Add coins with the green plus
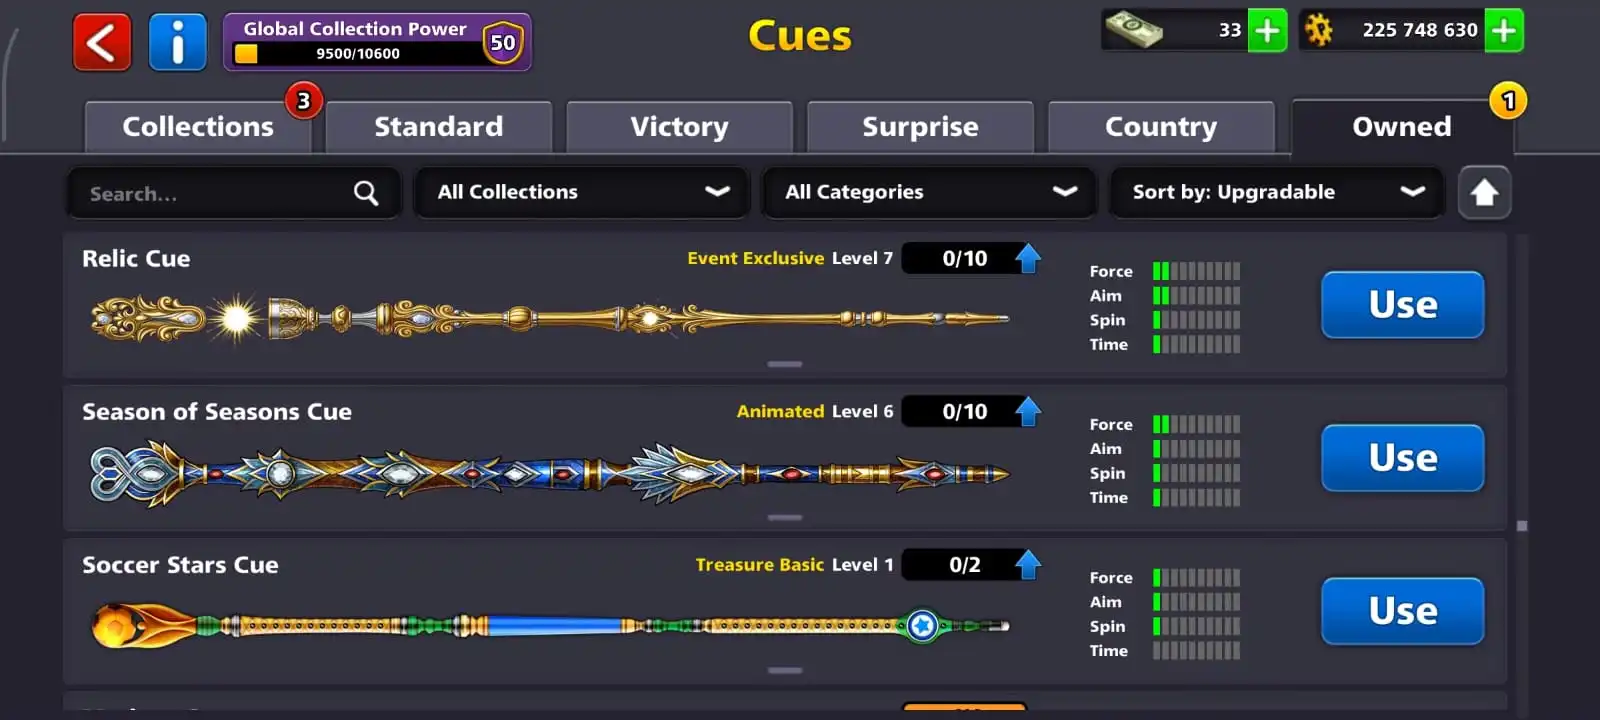 tap(1503, 31)
